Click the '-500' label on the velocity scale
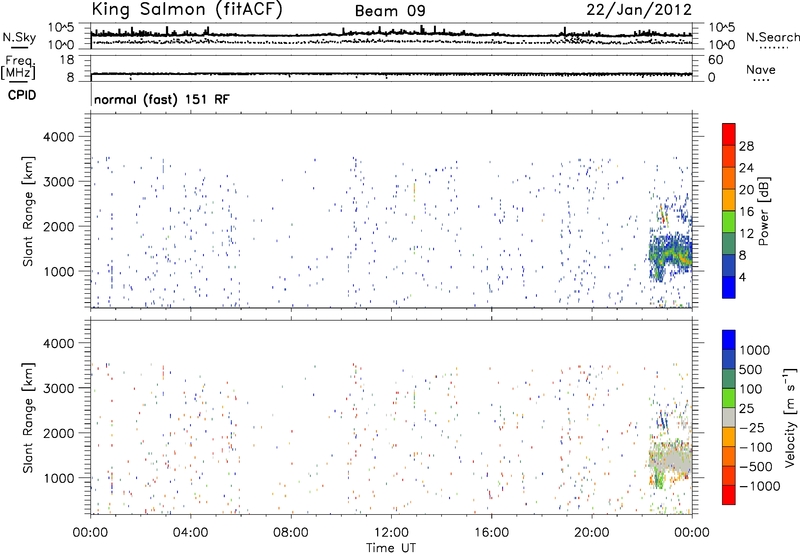 coord(756,467)
